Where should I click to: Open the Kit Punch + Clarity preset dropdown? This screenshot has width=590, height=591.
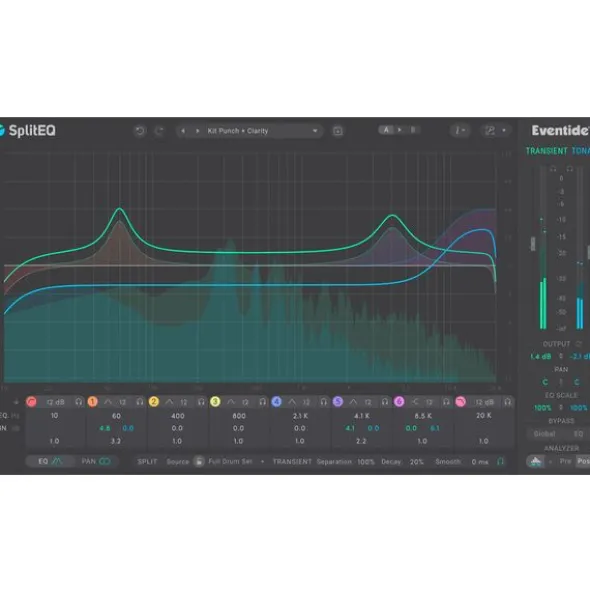(x=262, y=131)
